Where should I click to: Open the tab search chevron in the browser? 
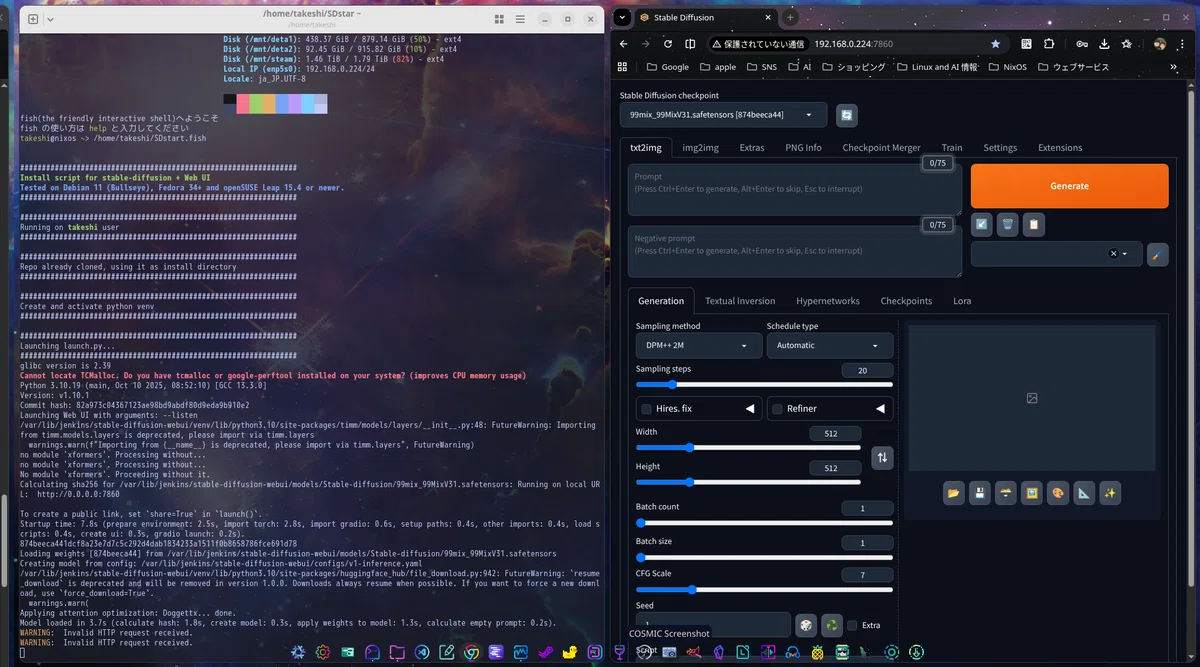pos(622,17)
